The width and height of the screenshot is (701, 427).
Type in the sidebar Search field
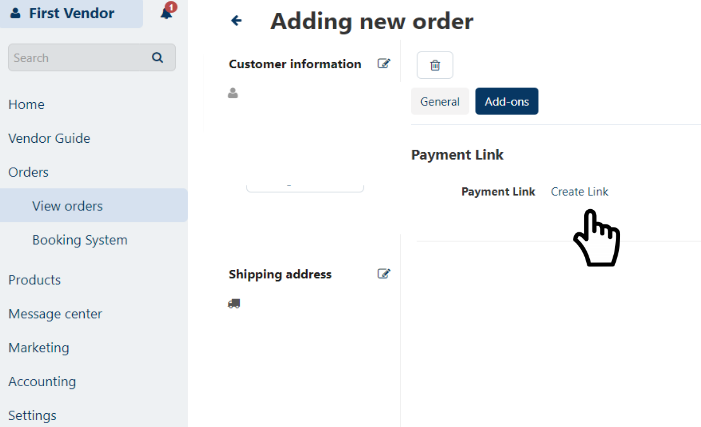(x=78, y=58)
